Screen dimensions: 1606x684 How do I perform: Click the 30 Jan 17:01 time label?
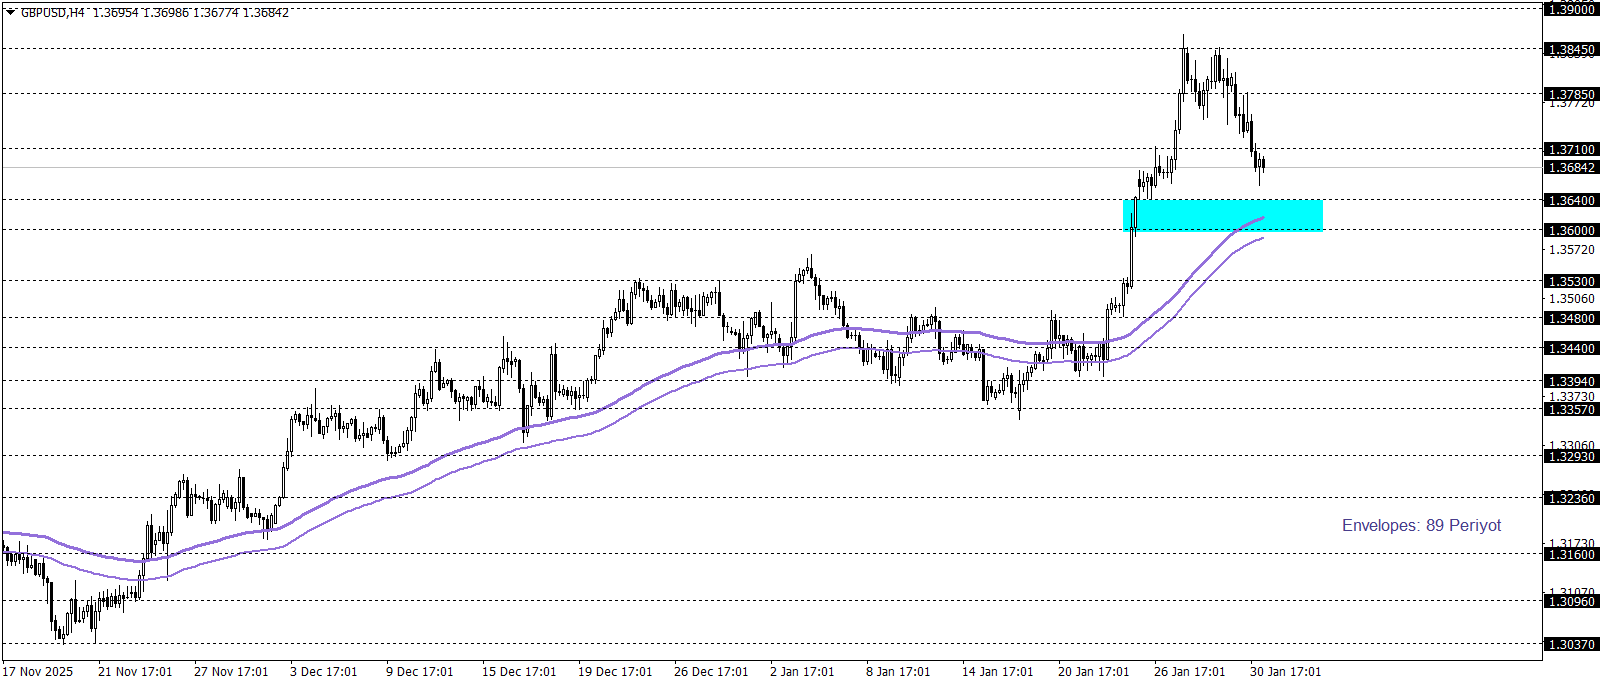(1285, 671)
